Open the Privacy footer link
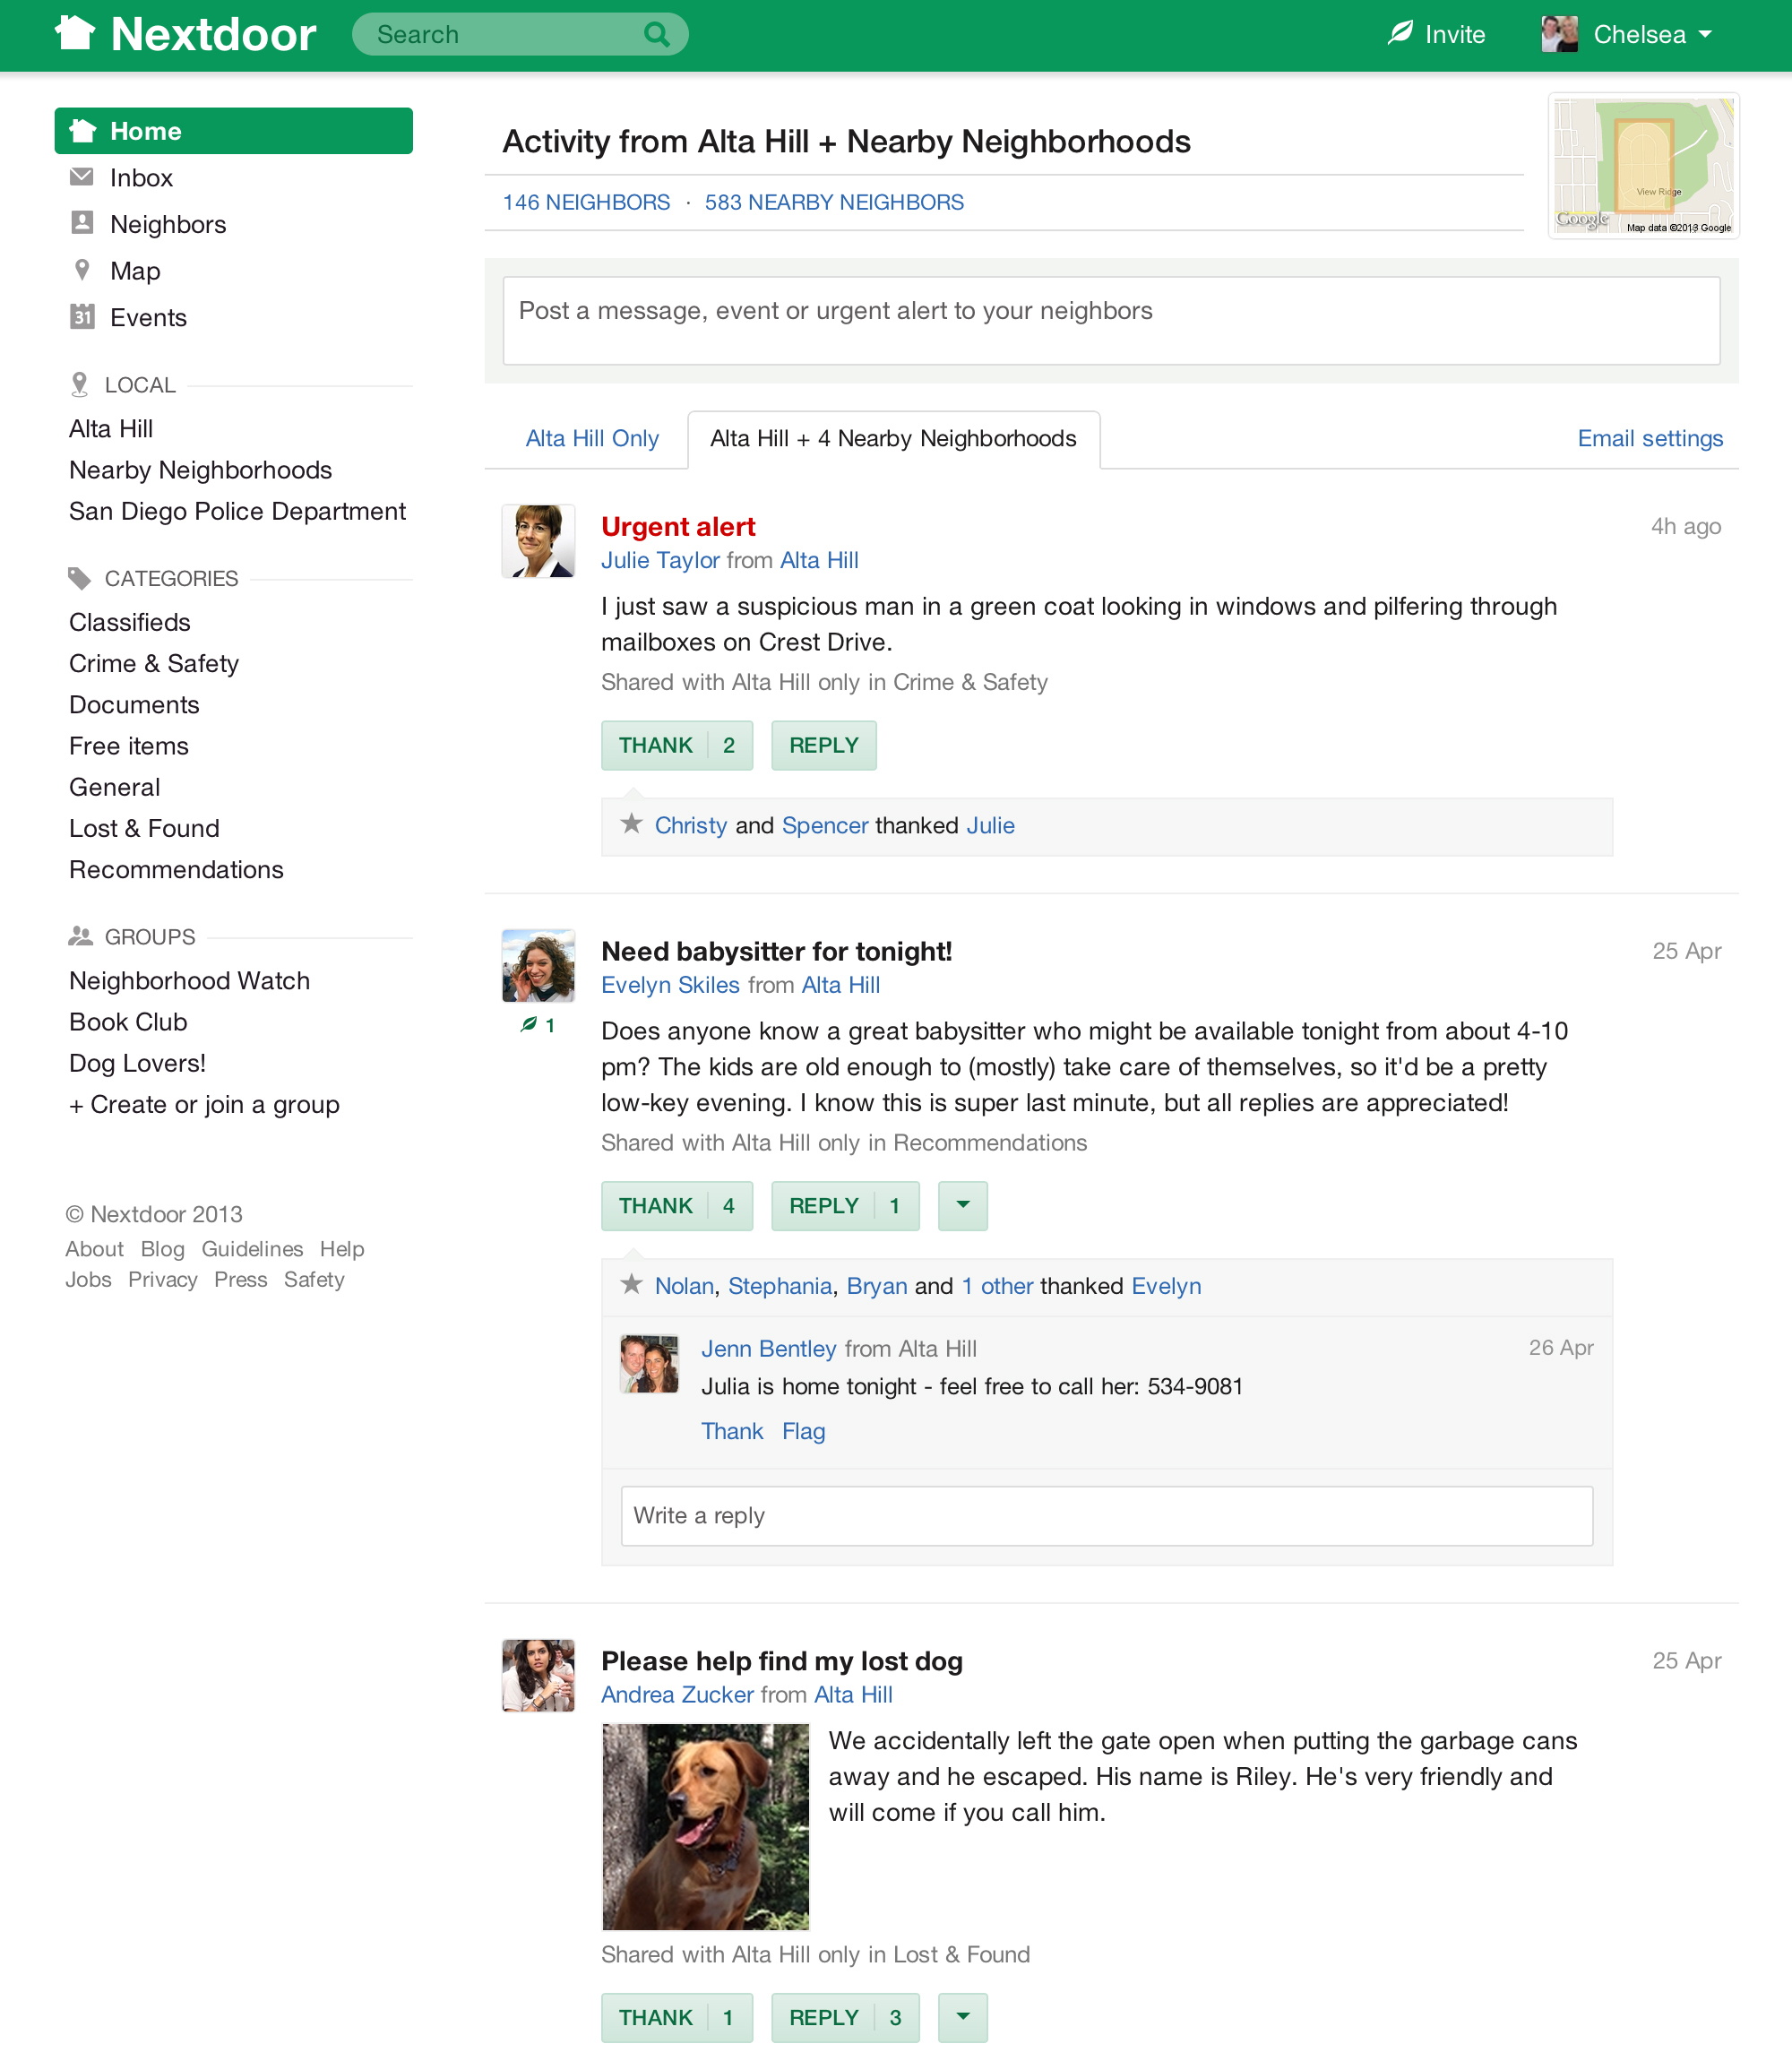Image resolution: width=1792 pixels, height=2061 pixels. (x=162, y=1279)
